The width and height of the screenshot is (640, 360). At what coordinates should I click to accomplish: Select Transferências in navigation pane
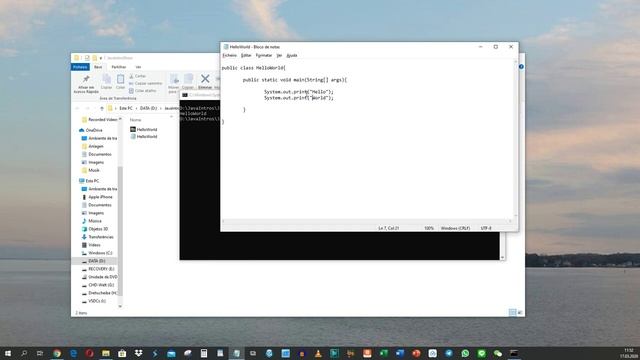98,237
